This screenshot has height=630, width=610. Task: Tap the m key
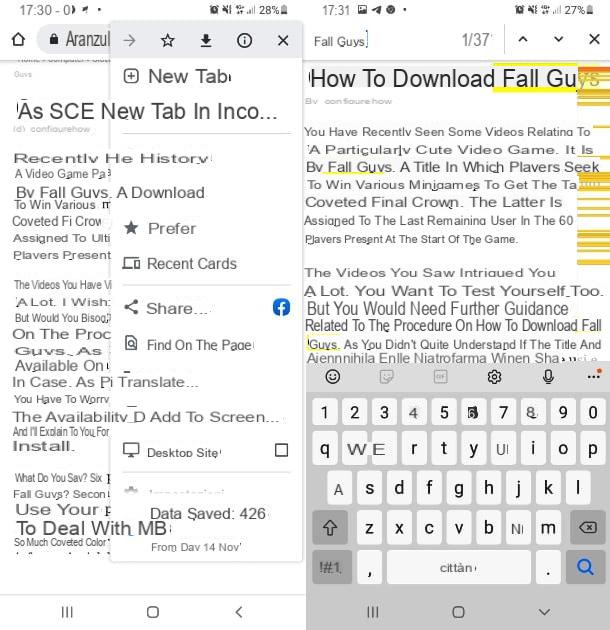click(548, 527)
